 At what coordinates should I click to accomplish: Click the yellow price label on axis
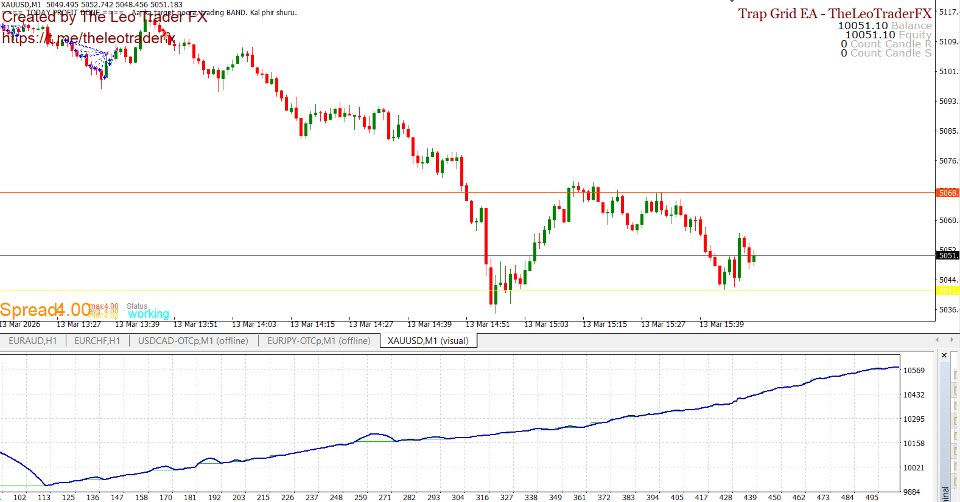(x=948, y=291)
